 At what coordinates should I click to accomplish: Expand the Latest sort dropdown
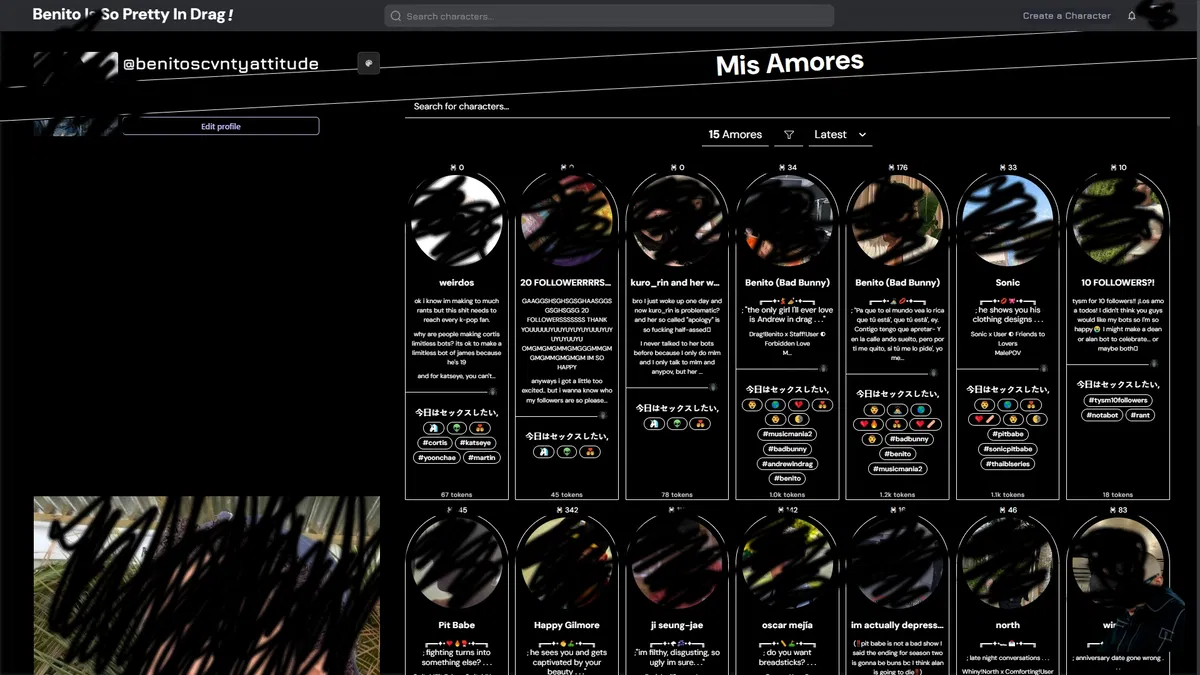840,135
